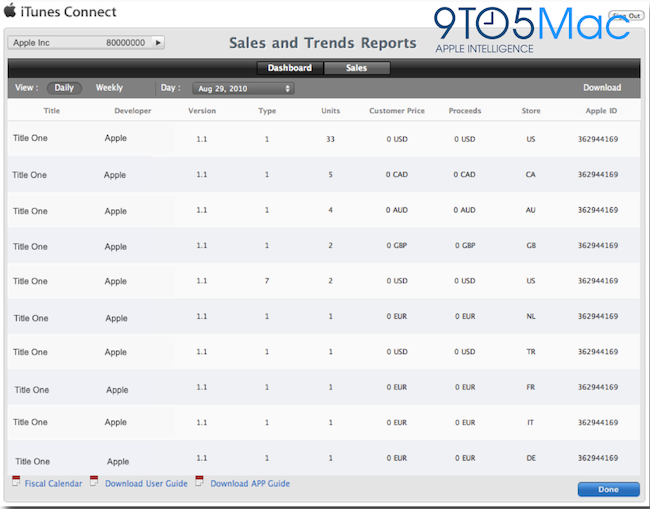Image resolution: width=650 pixels, height=509 pixels.
Task: Open the Download User Guide link
Action: (x=146, y=484)
